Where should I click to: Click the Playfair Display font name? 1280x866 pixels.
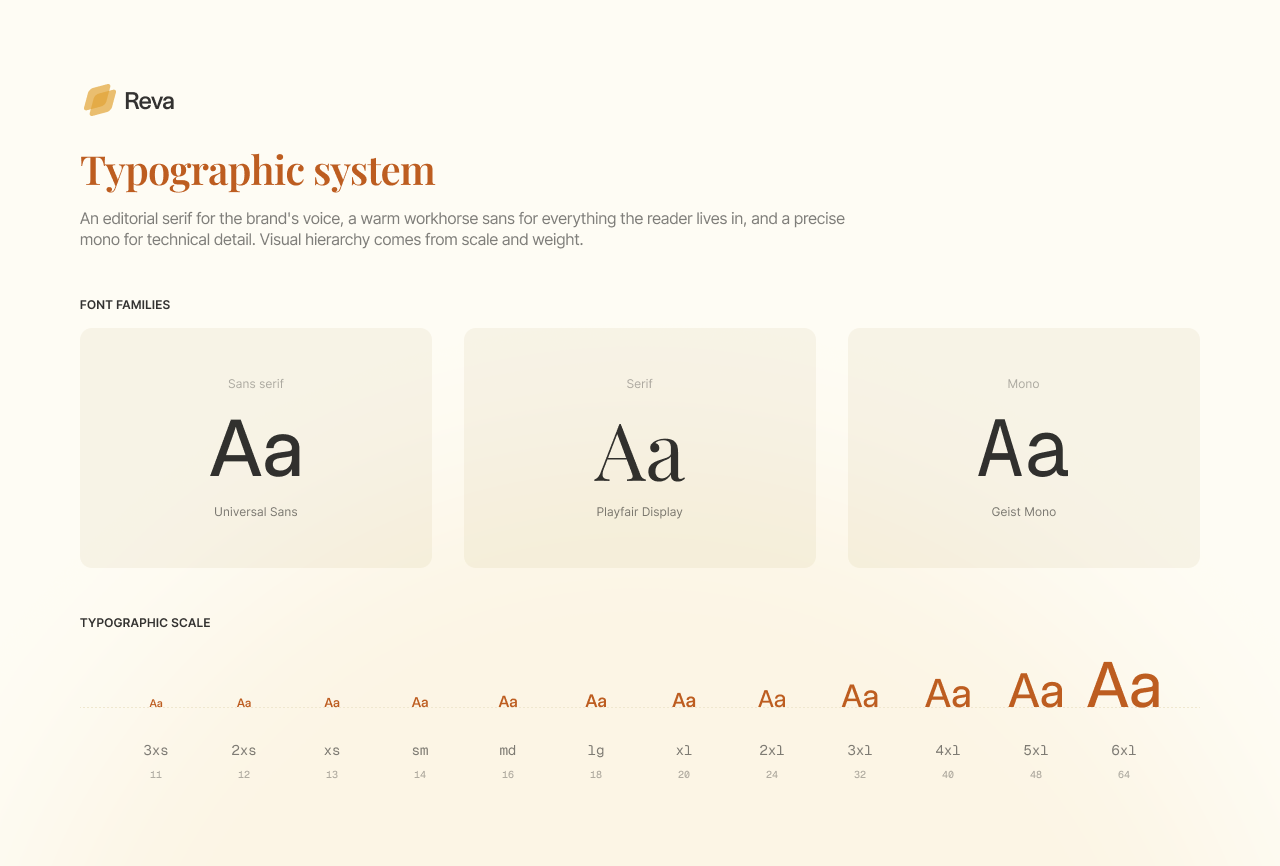pyautogui.click(x=640, y=512)
